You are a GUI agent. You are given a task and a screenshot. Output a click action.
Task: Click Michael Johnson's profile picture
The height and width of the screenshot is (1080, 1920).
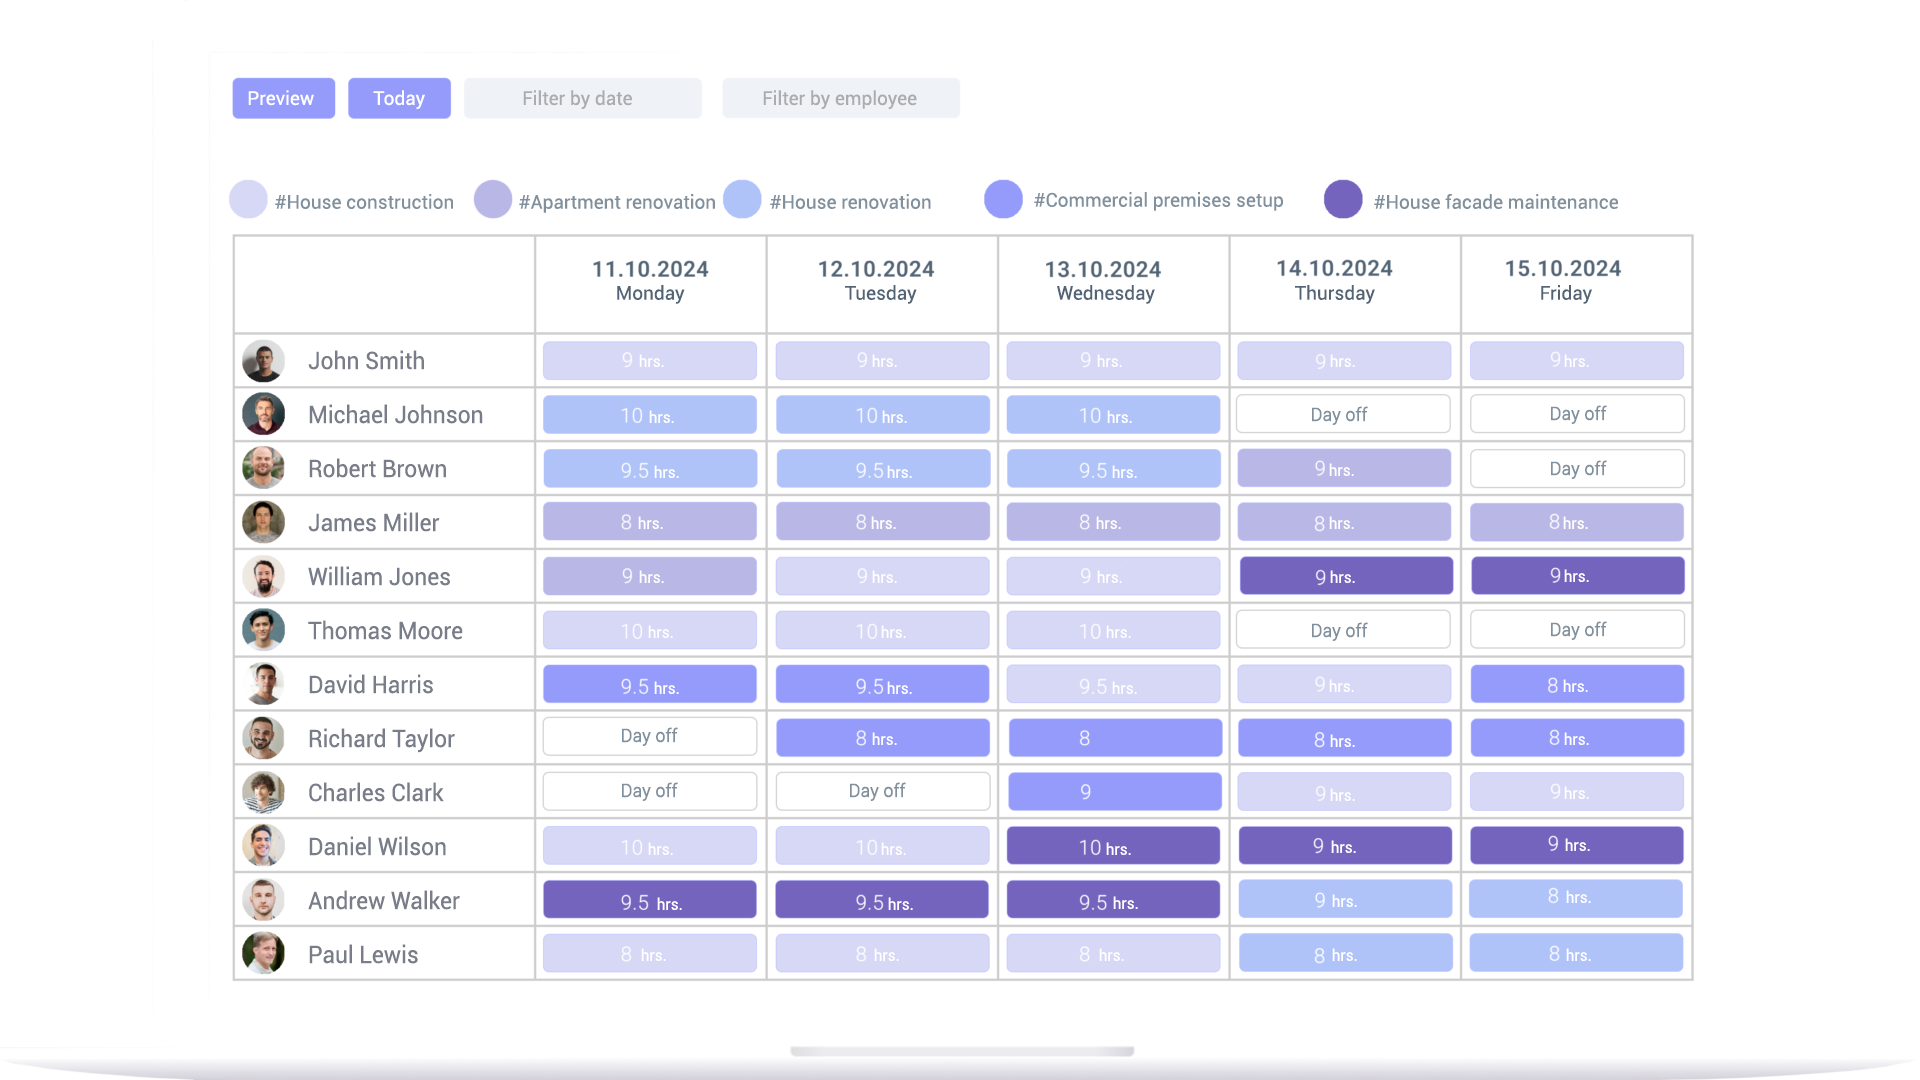(x=263, y=414)
